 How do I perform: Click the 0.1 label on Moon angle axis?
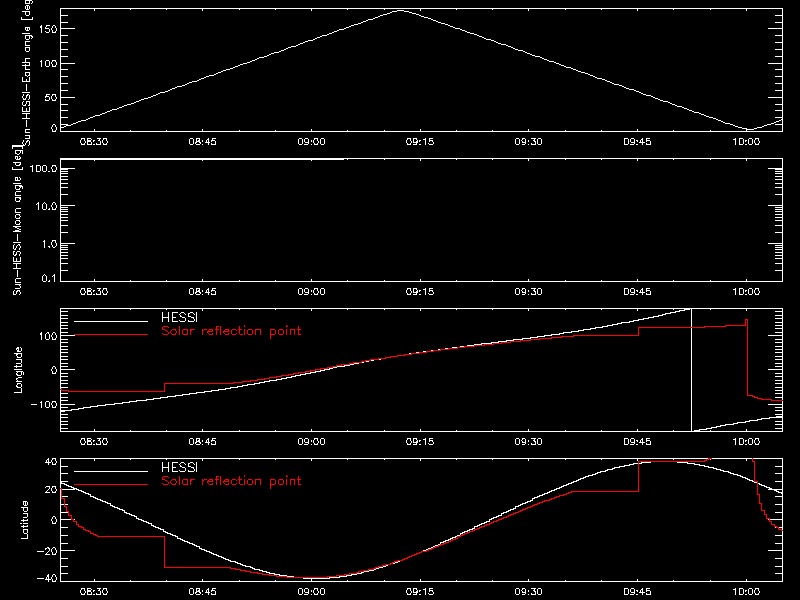click(x=50, y=278)
